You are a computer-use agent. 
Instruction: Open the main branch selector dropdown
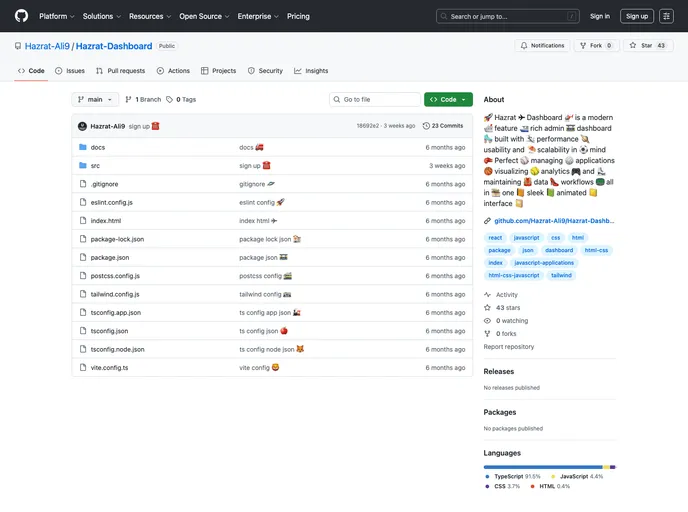[95, 100]
